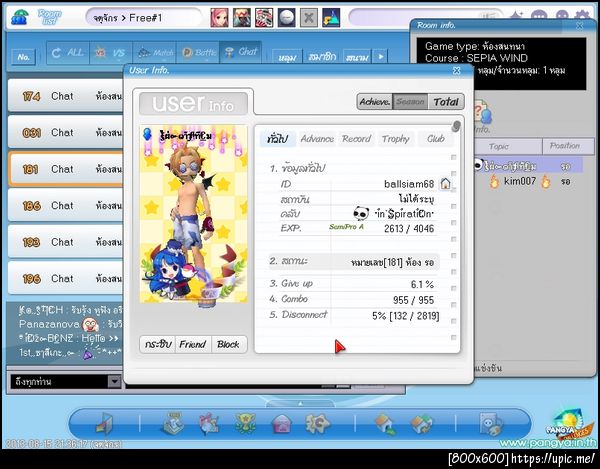Select the pink-haired character portrait
The height and width of the screenshot is (469, 600).
tap(220, 18)
